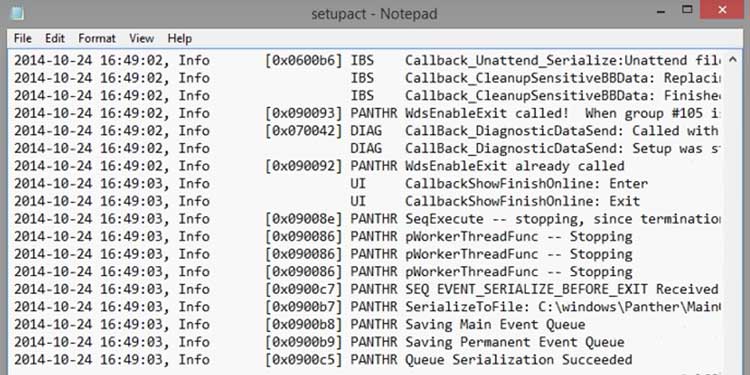750x375 pixels.
Task: Click the Notepad icon in title bar
Action: point(16,12)
